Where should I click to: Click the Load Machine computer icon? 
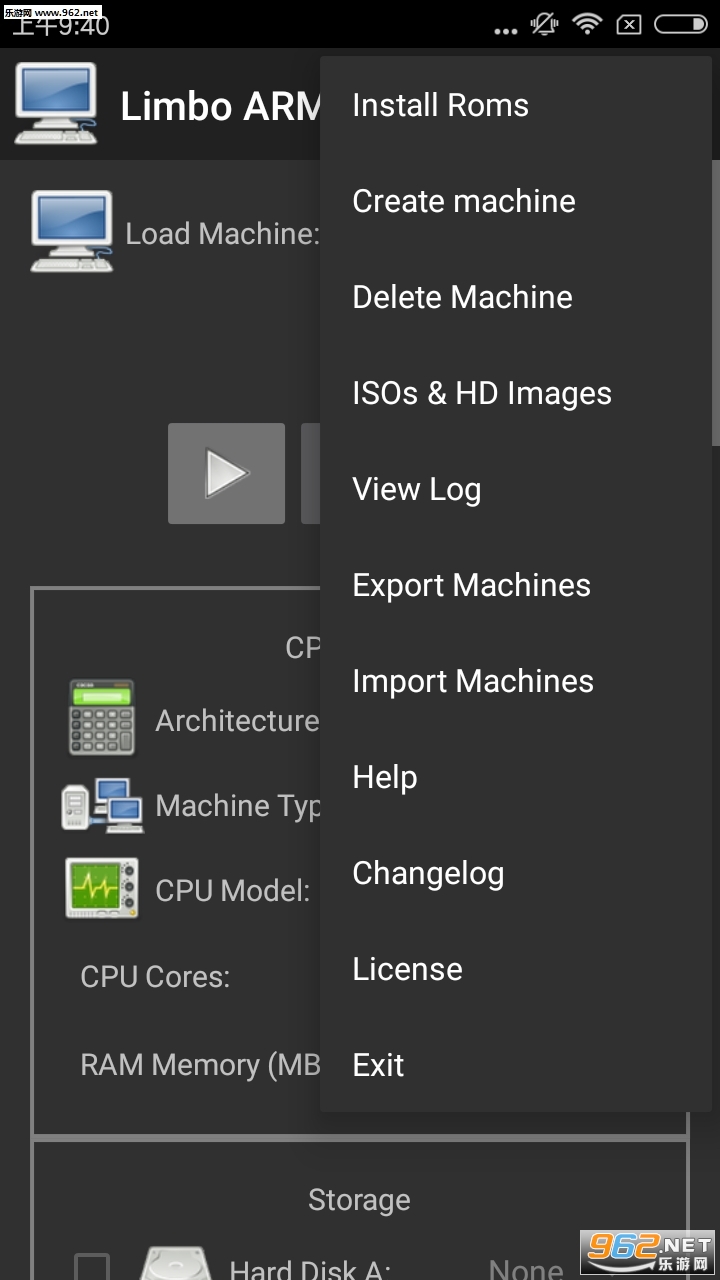[x=71, y=231]
